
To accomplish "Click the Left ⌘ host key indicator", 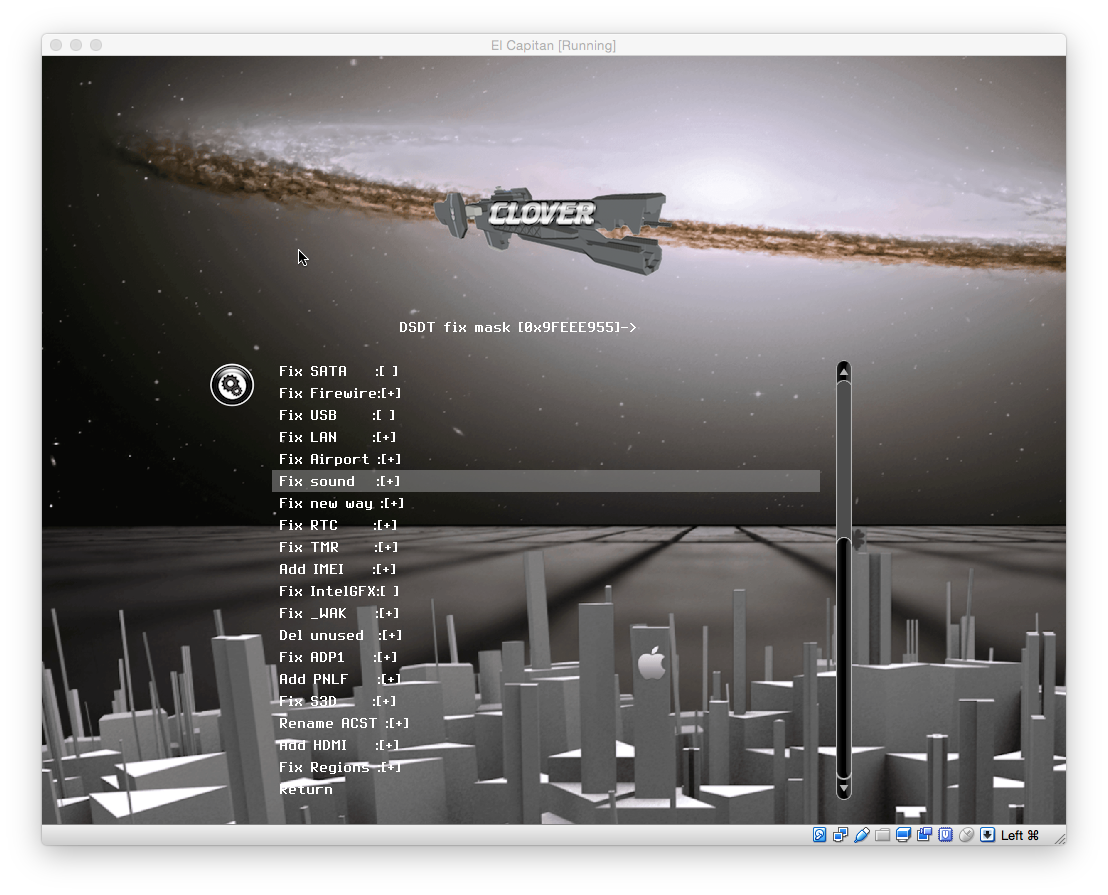I will point(1020,835).
